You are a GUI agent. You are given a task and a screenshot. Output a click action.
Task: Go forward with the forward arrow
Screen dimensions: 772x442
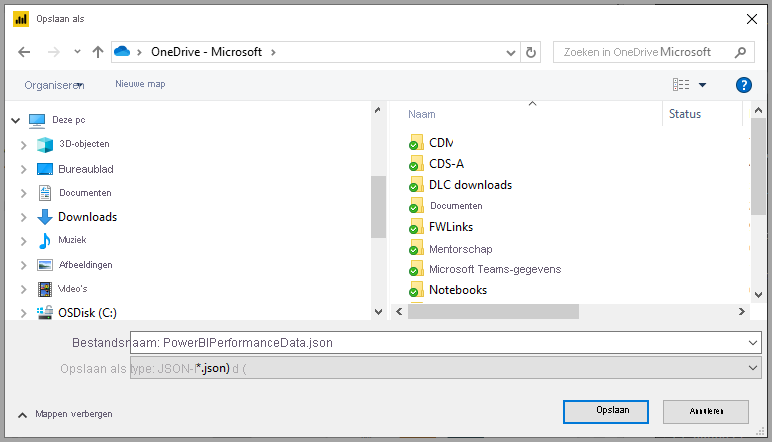pos(53,52)
